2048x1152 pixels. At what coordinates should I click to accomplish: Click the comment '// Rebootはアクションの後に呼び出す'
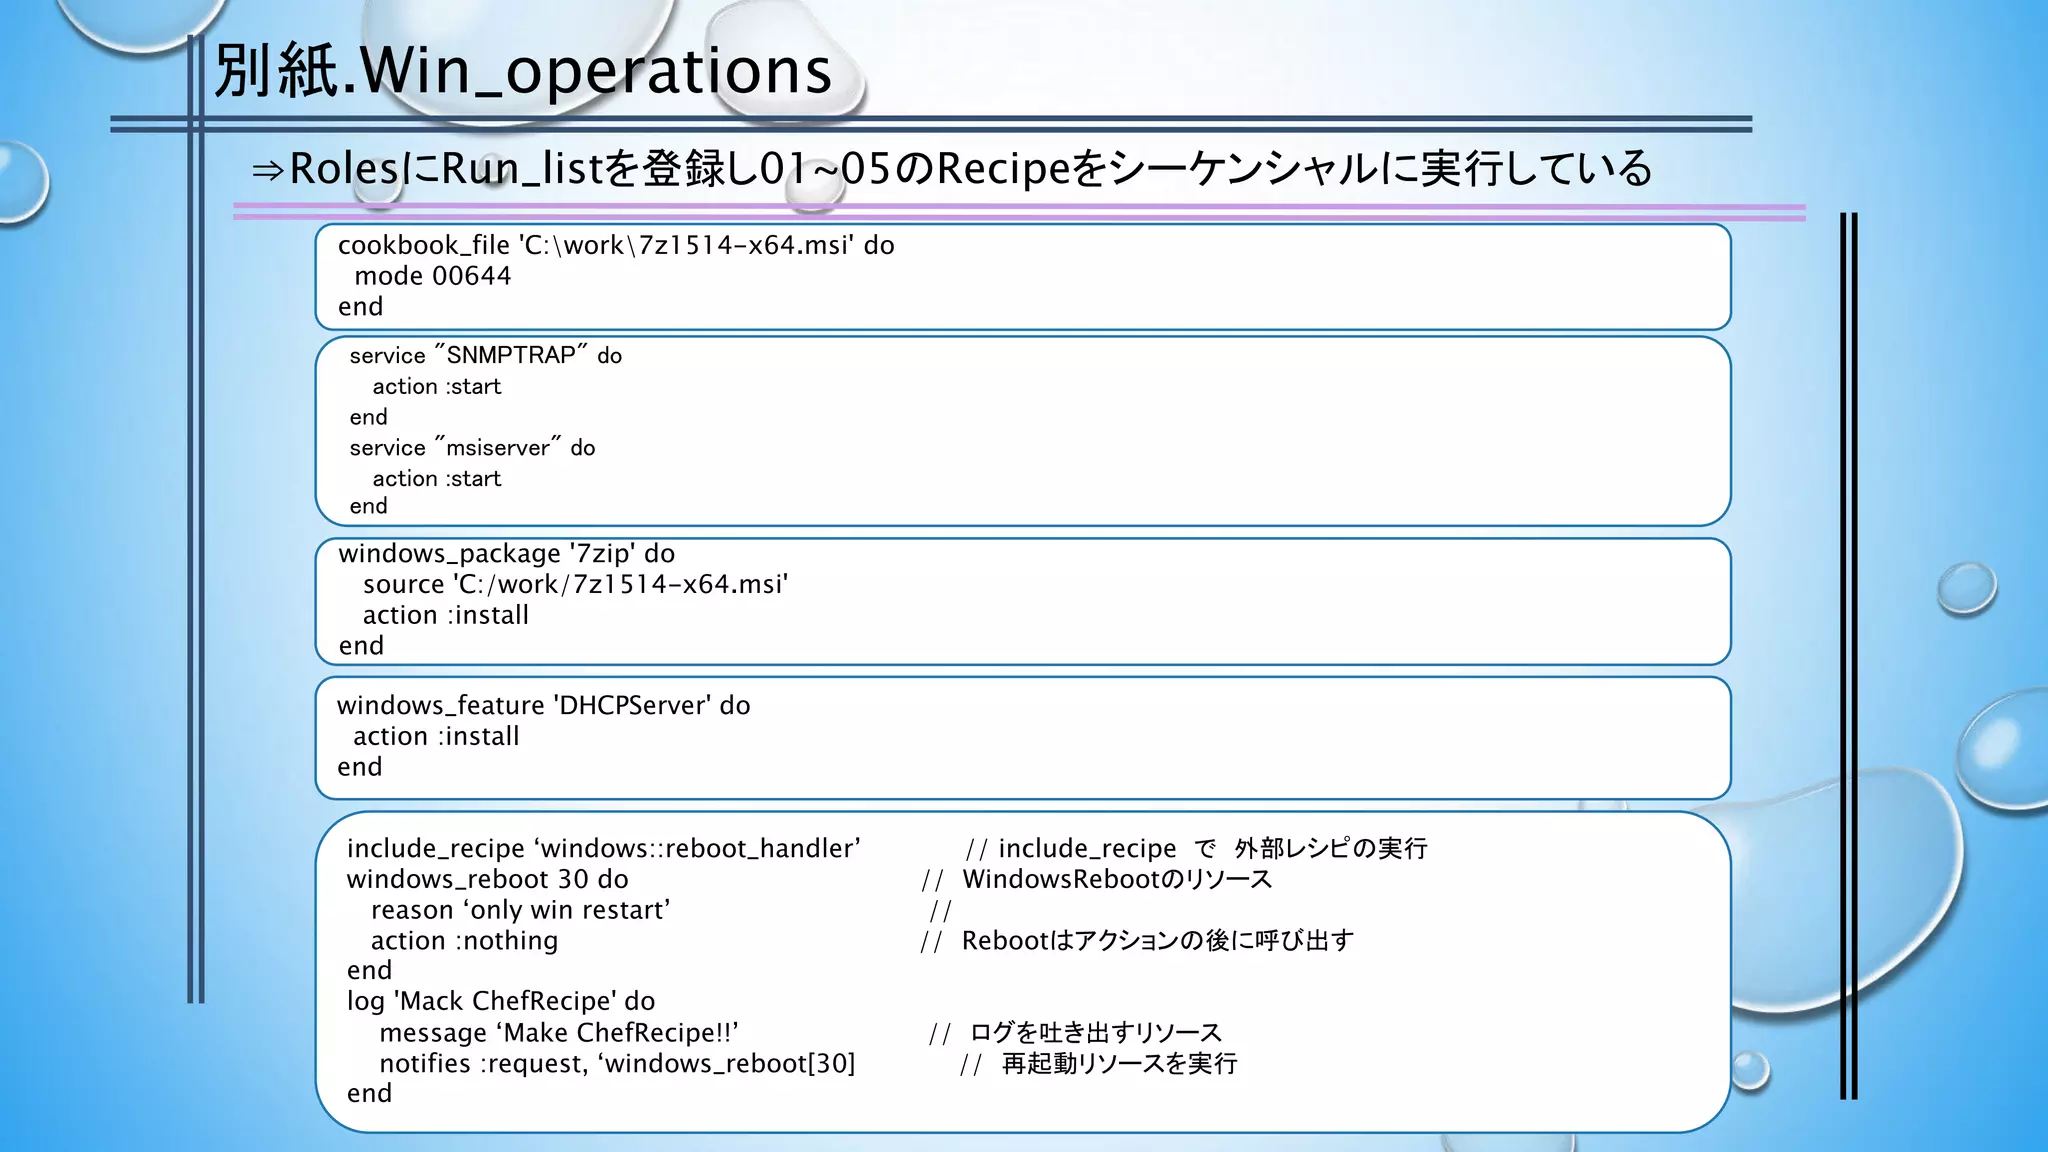point(1137,940)
